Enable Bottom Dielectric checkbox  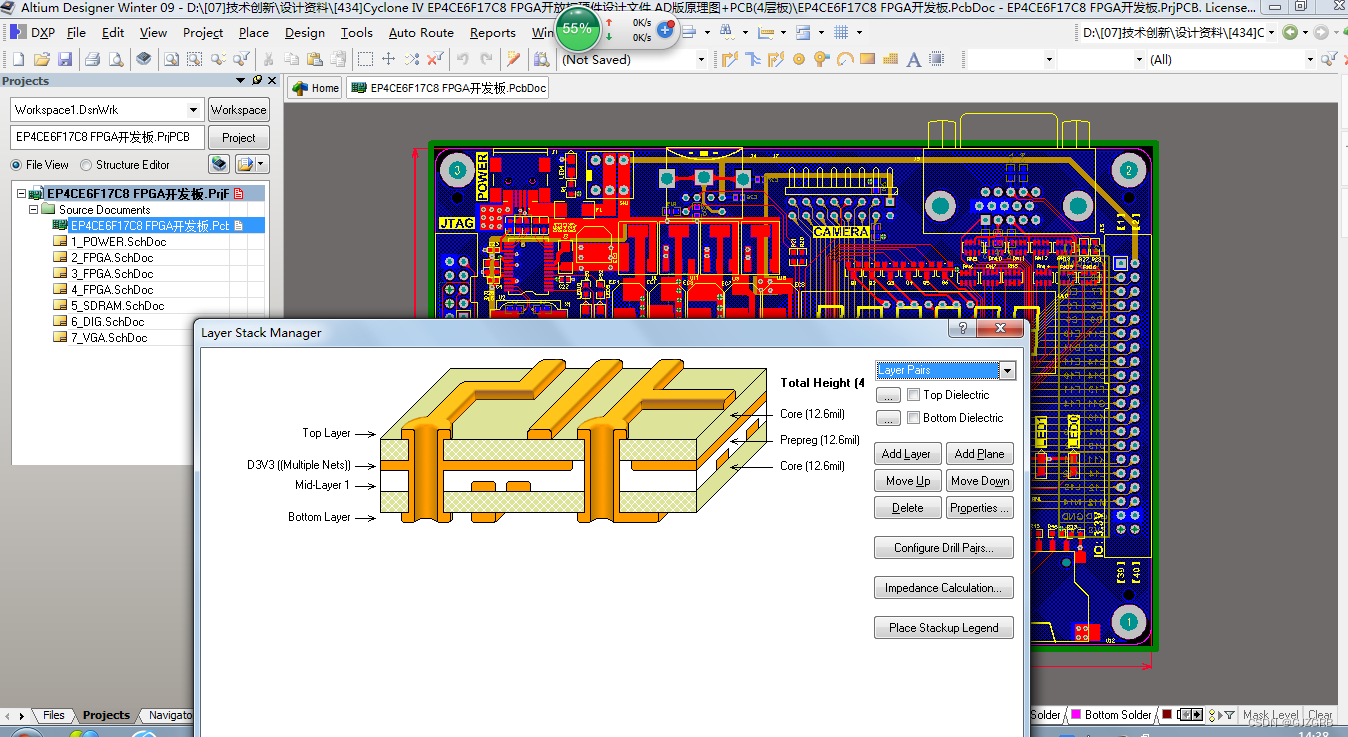tap(913, 418)
